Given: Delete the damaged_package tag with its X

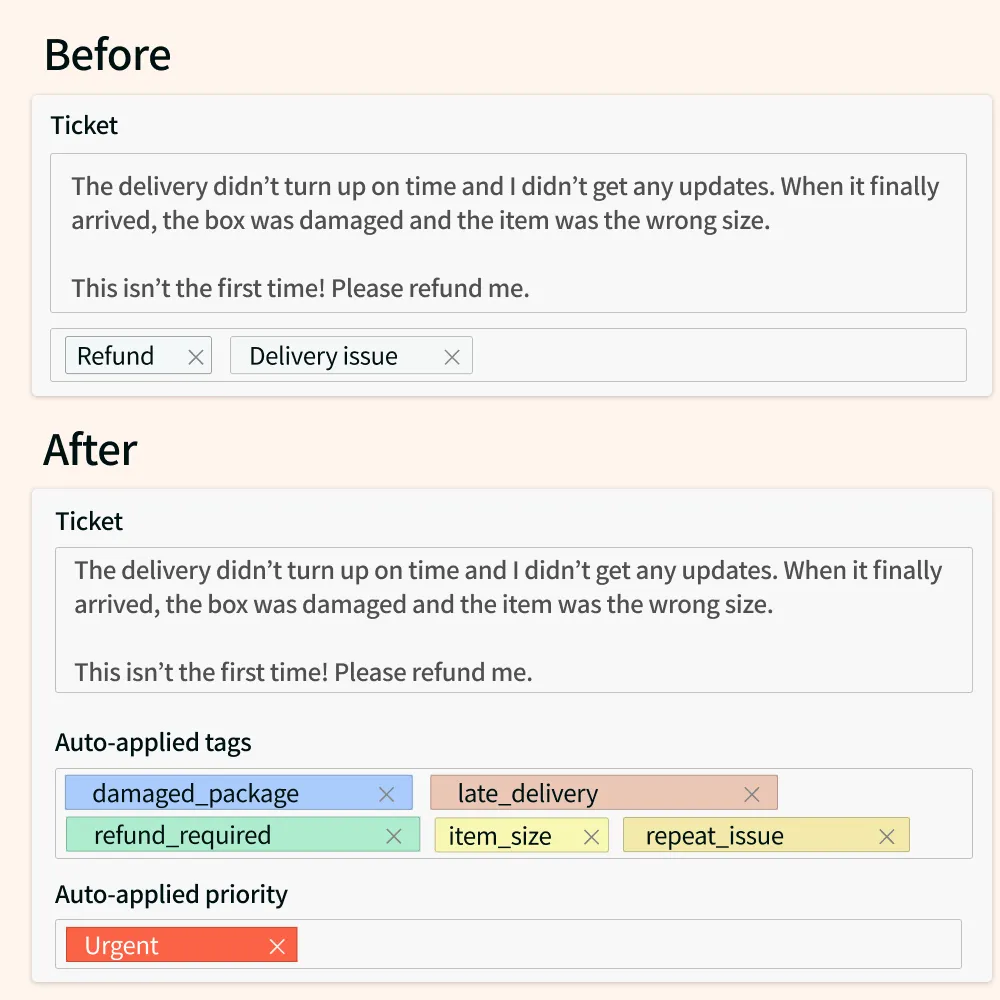Looking at the screenshot, I should (386, 795).
